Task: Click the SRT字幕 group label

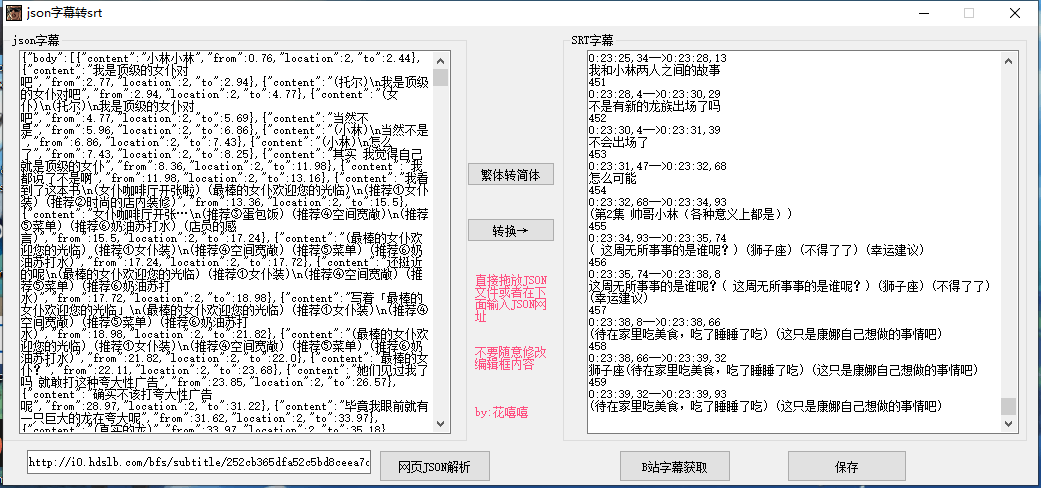Action: [x=592, y=40]
